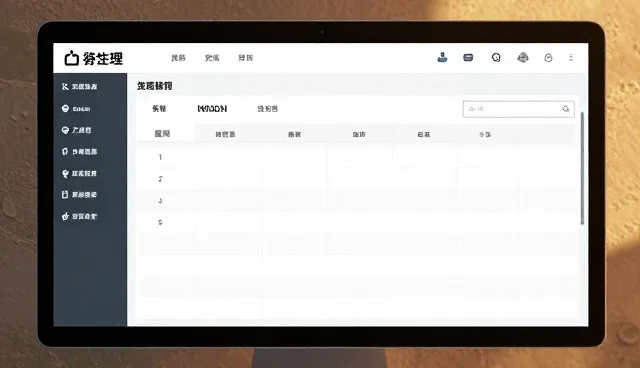This screenshot has width=640, height=368.
Task: Click the small grey circle icon beside the header menu
Action: [x=548, y=58]
